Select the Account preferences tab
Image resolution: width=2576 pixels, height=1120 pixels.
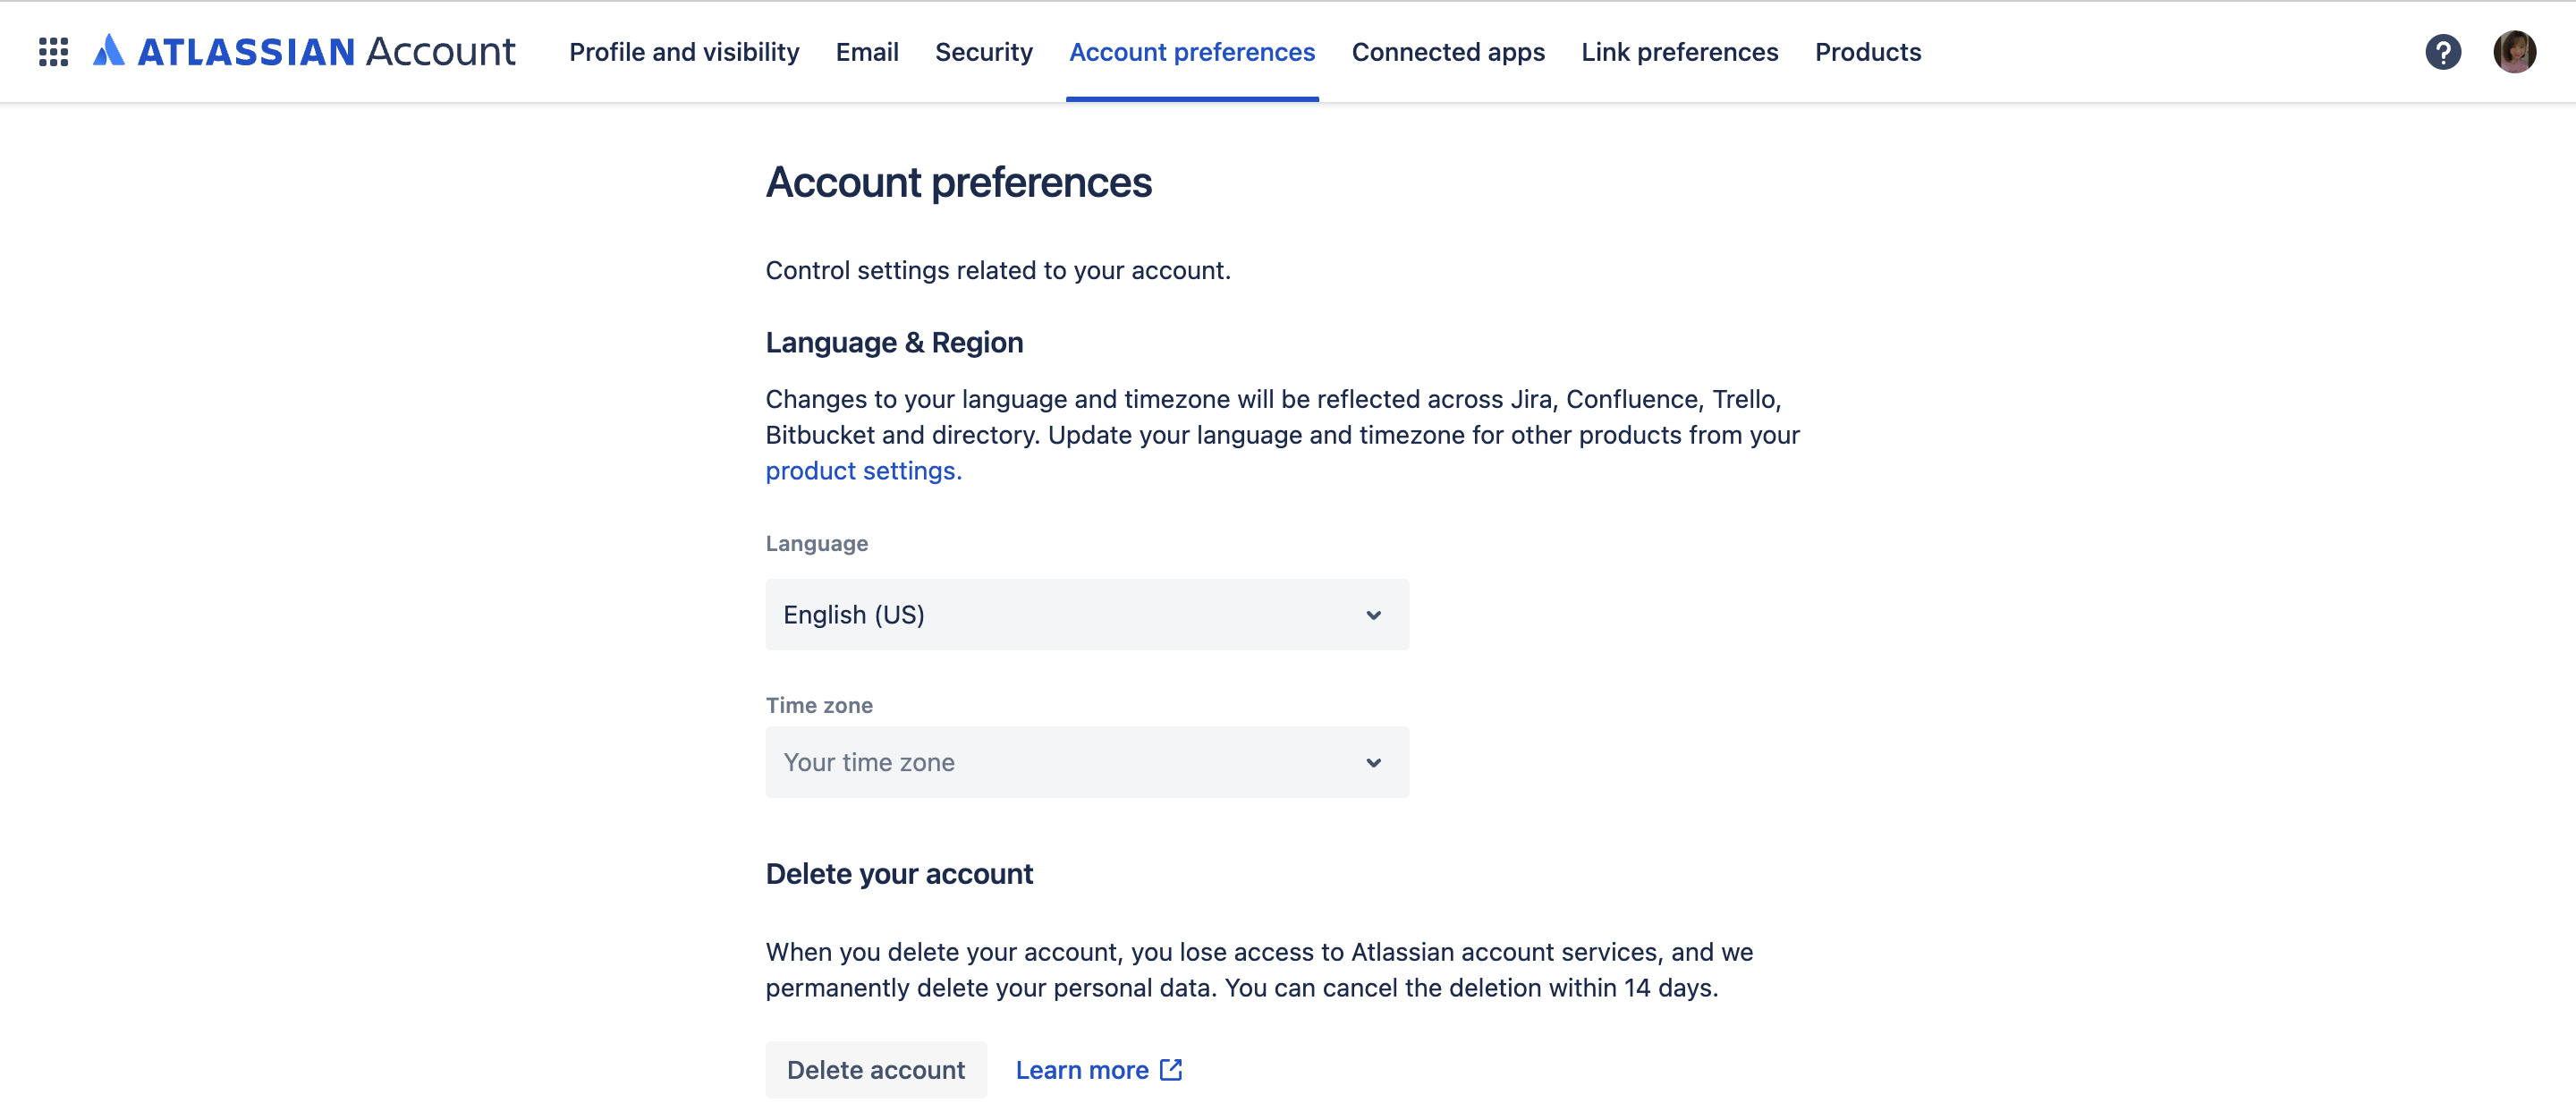pos(1192,52)
